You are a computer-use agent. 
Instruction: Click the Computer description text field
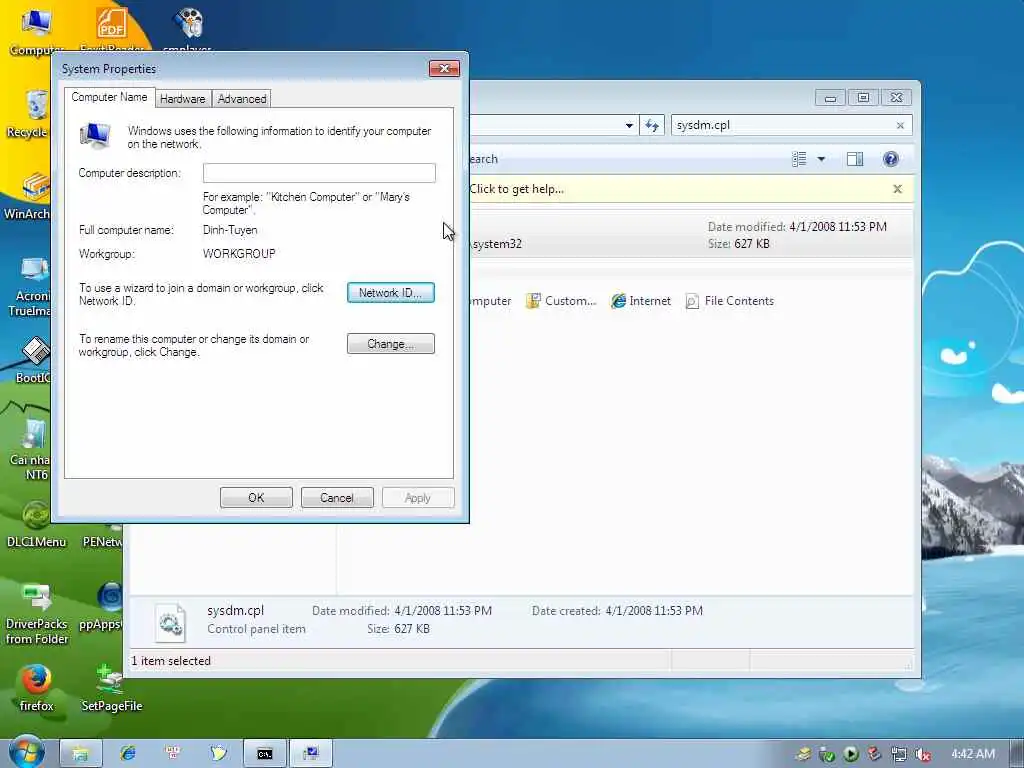[x=319, y=173]
